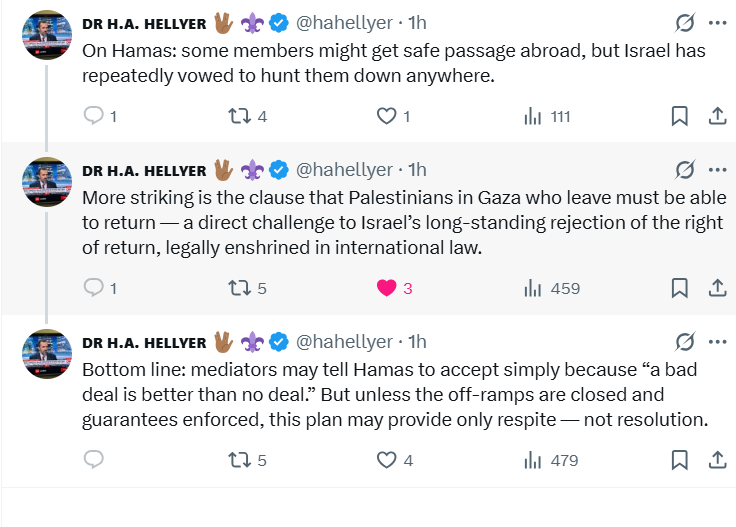
Task: Unlike the 'More striking' tweet with 3 likes
Action: coord(386,288)
